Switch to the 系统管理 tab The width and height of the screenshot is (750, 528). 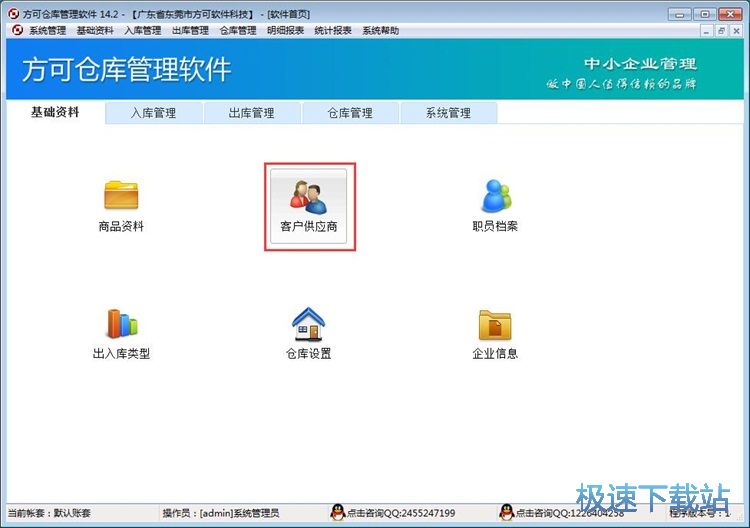coord(449,113)
